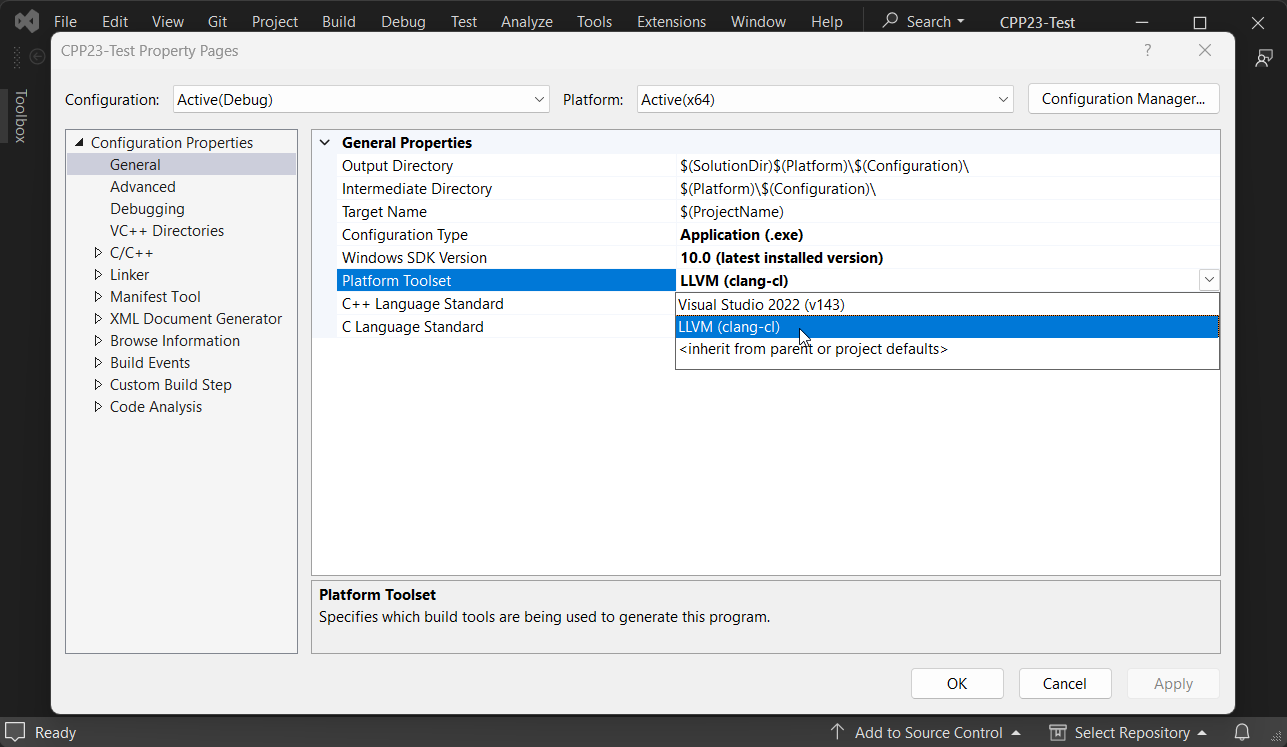Choose inherit from parent or project defaults
Viewport: 1287px width, 747px height.
(947, 349)
